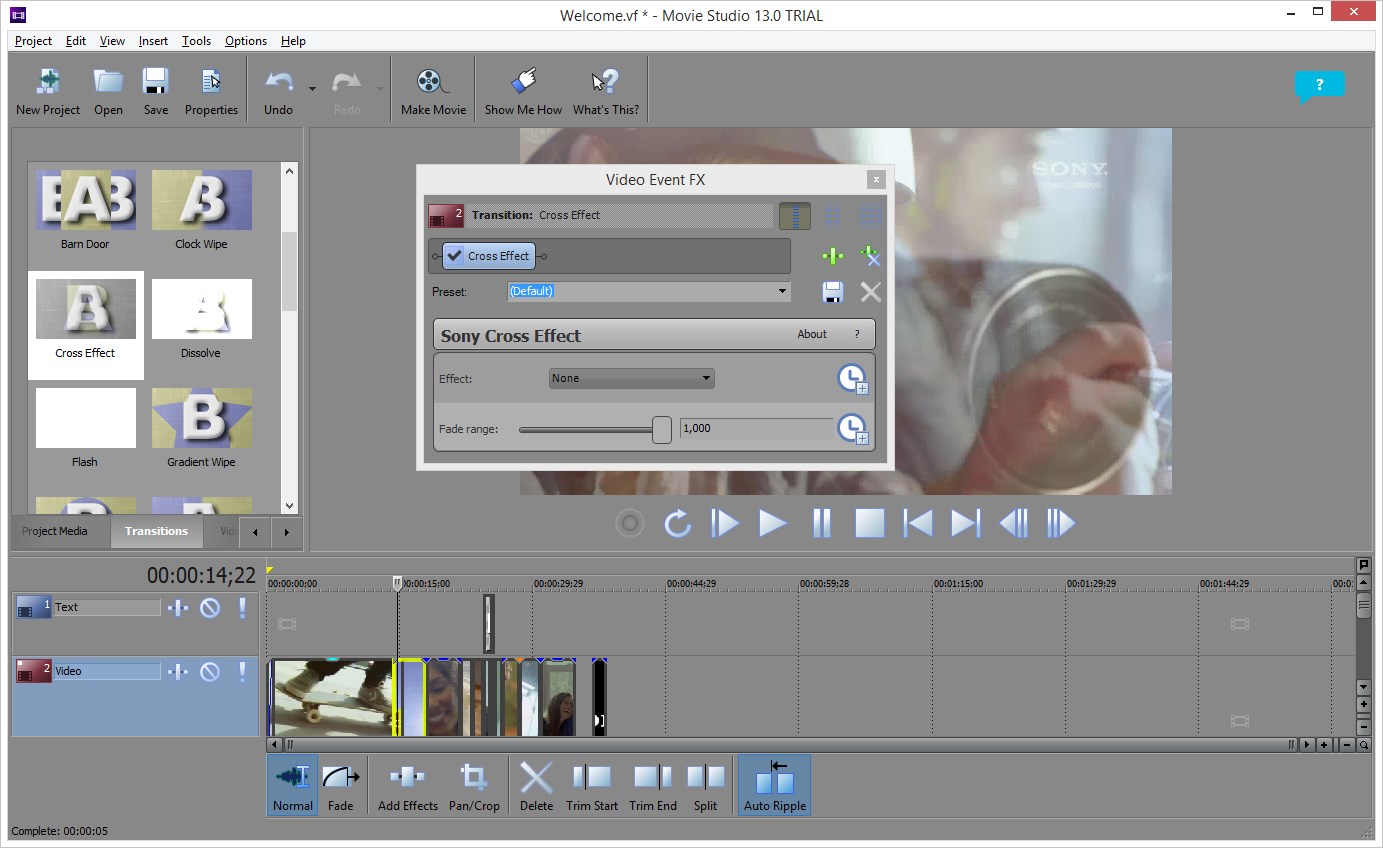Viewport: 1383px width, 848px height.
Task: Click the Fade range slider handle
Action: (662, 429)
